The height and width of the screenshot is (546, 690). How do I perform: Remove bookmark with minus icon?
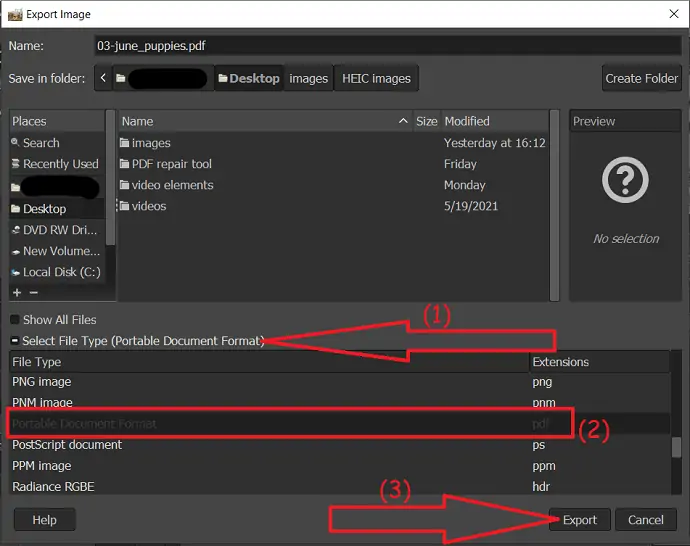(34, 293)
